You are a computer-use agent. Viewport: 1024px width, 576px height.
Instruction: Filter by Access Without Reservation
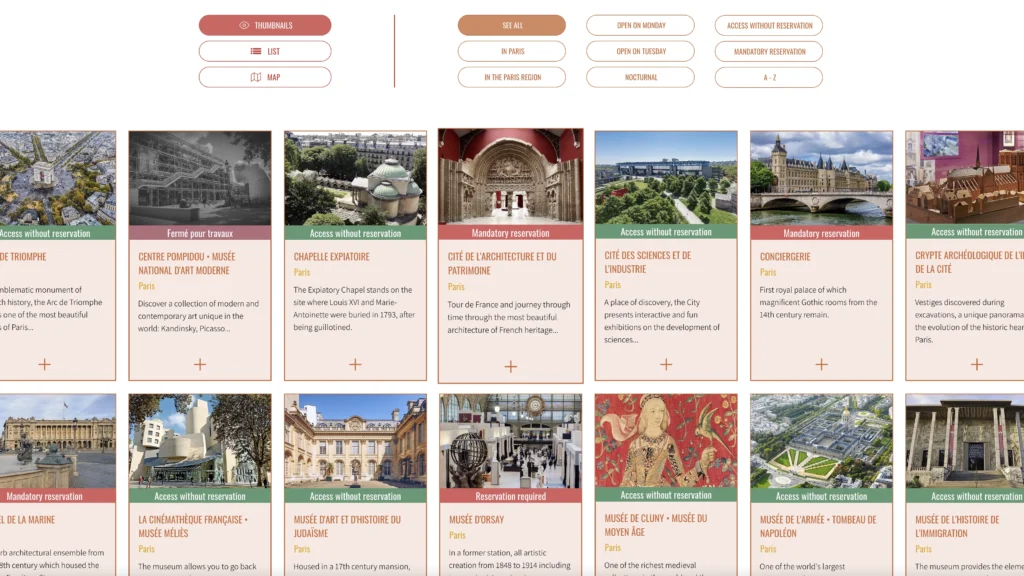coord(768,25)
